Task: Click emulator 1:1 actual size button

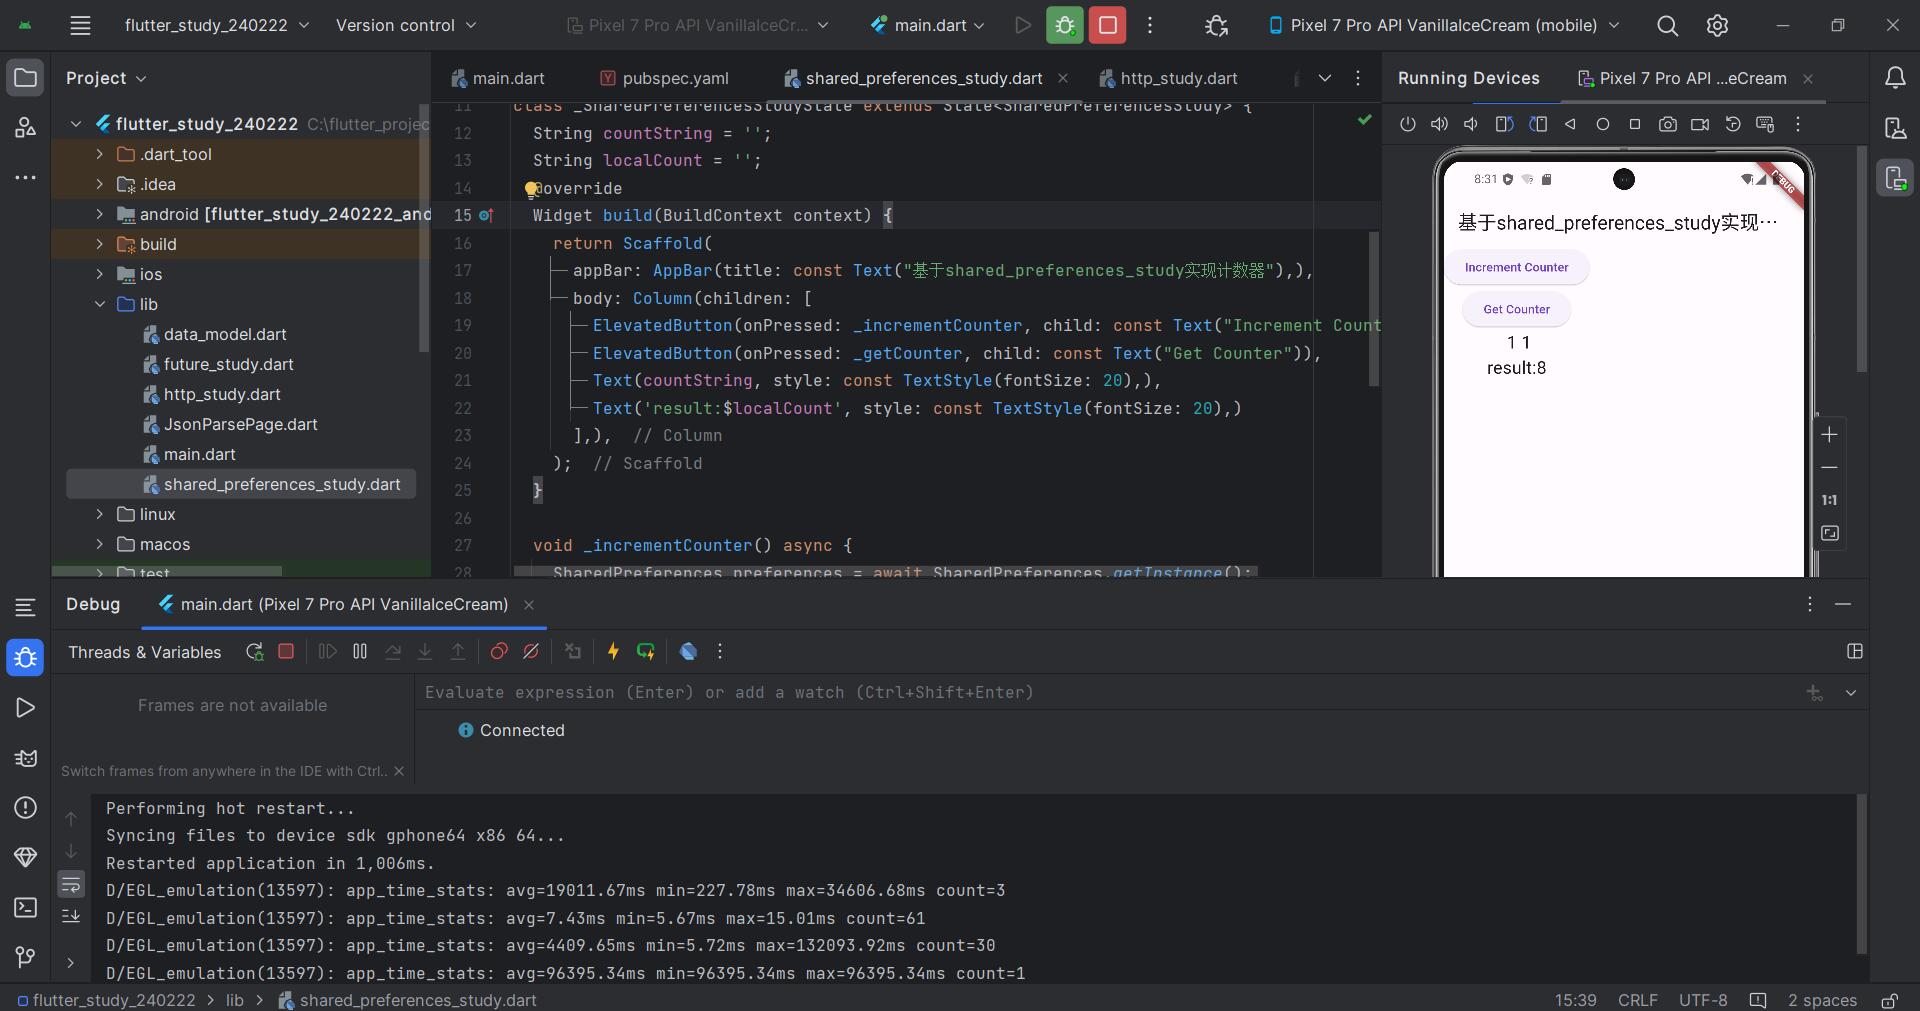Action: pyautogui.click(x=1829, y=500)
